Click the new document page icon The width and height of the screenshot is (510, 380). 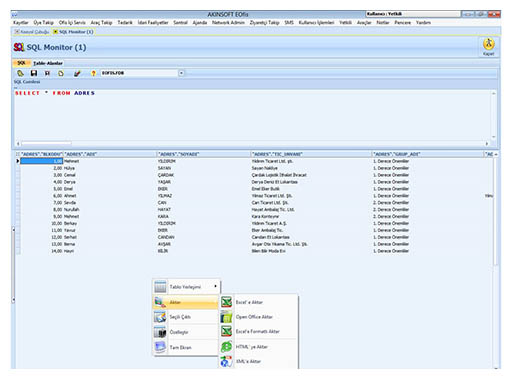[x=61, y=73]
